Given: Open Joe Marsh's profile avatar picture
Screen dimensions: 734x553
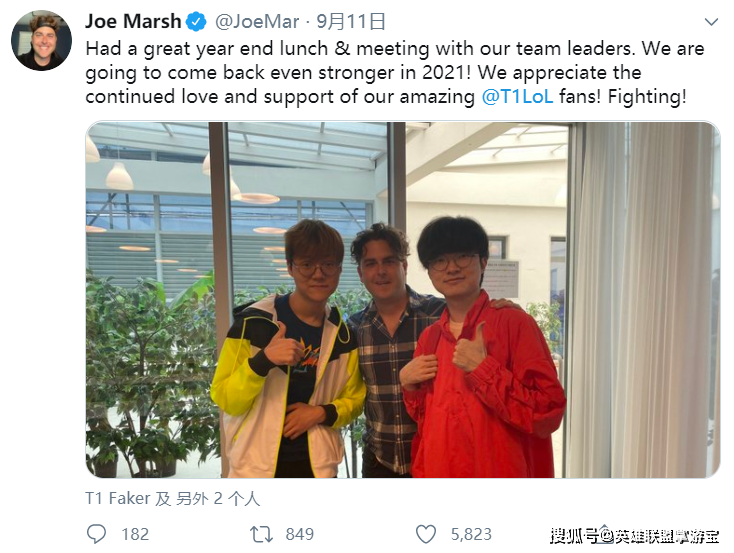Looking at the screenshot, I should click(41, 40).
